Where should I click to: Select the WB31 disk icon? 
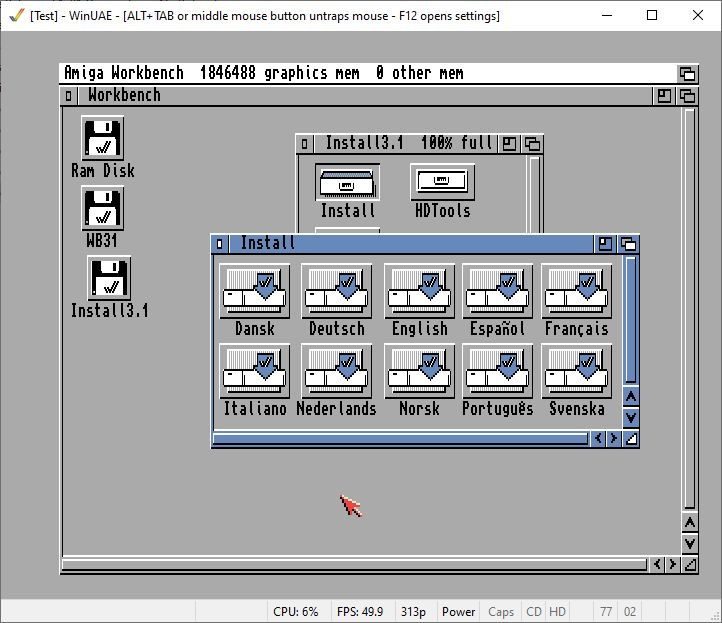tap(103, 208)
